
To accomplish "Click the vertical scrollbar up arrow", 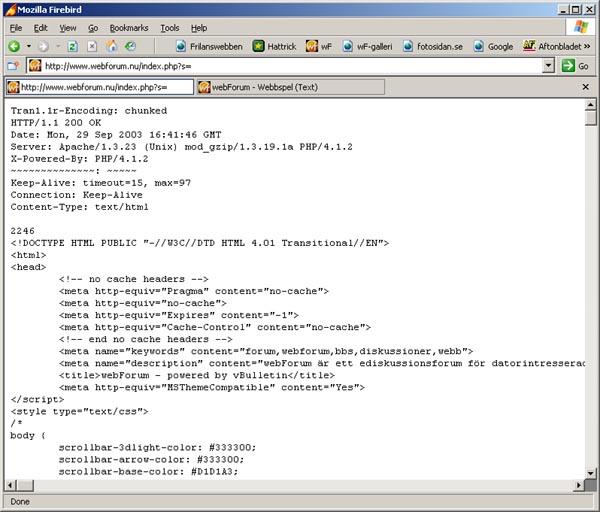I will click(x=590, y=104).
